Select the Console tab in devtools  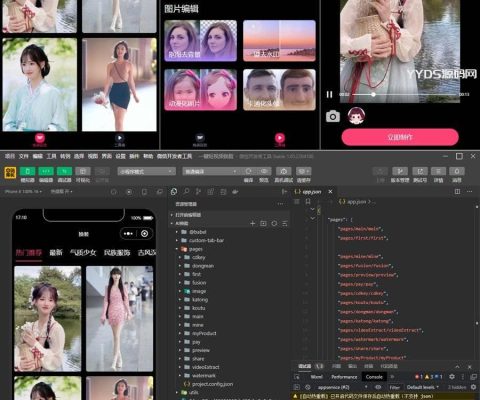tap(374, 377)
